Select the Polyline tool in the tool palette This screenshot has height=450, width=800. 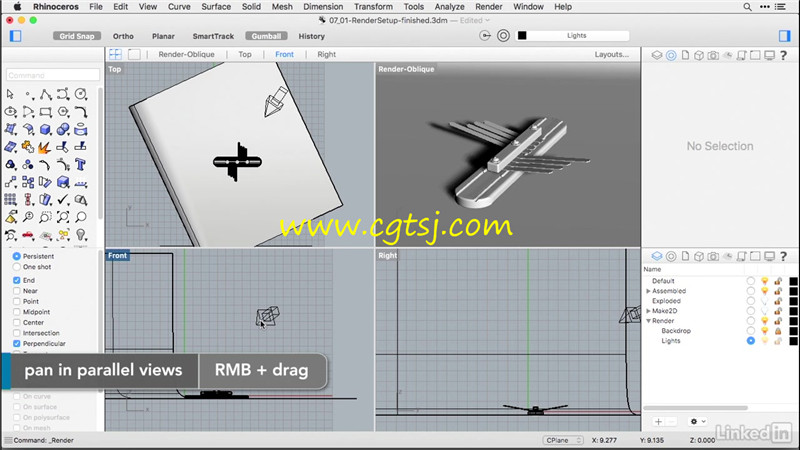45,94
